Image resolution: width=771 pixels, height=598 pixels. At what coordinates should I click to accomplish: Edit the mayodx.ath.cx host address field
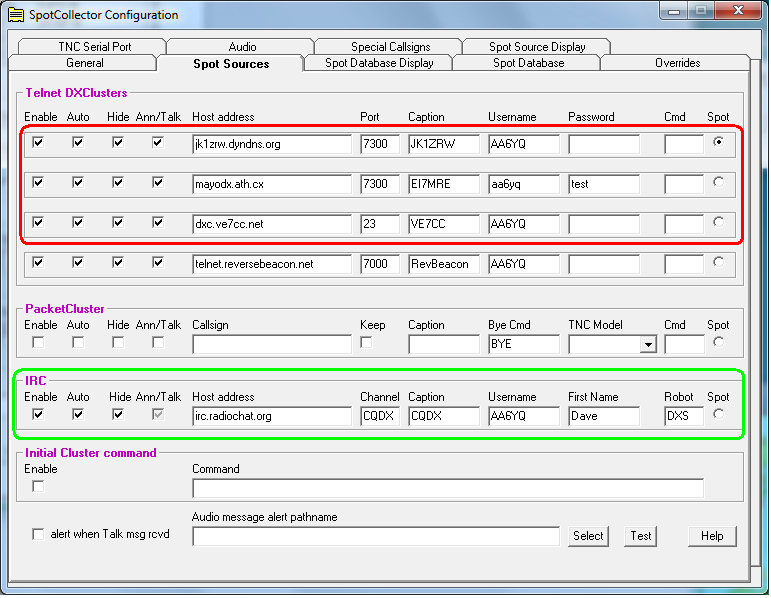click(x=272, y=184)
